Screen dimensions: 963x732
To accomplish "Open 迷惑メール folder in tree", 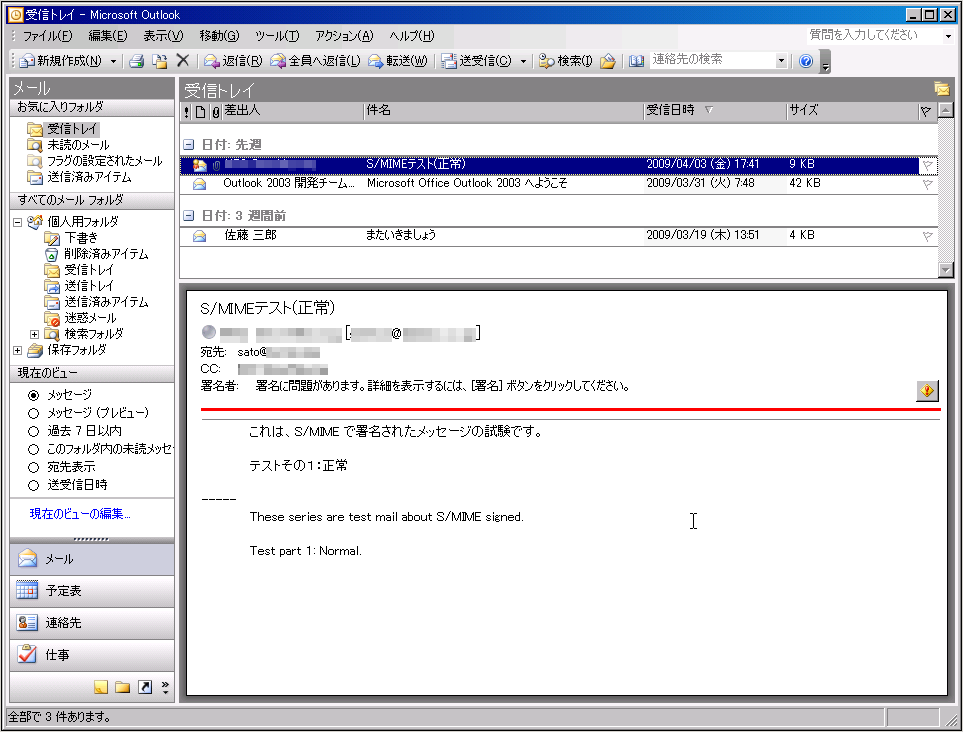I will (80, 319).
